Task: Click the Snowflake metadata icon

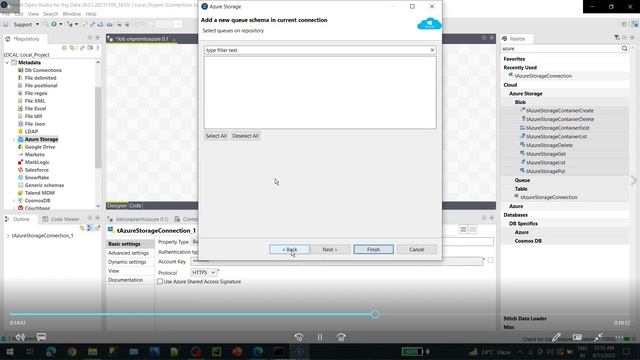Action: pos(20,178)
